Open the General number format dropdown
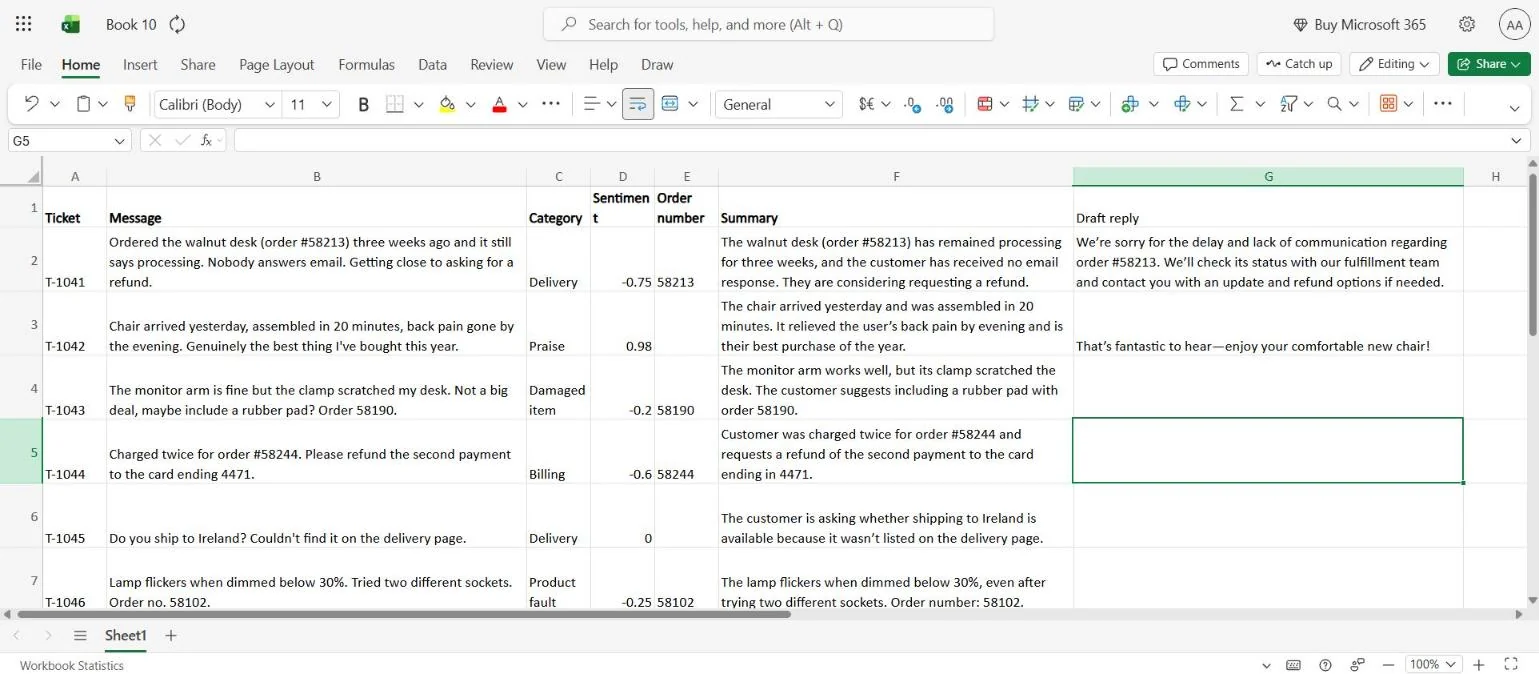Screen dimensions: 1539x674 pos(778,104)
